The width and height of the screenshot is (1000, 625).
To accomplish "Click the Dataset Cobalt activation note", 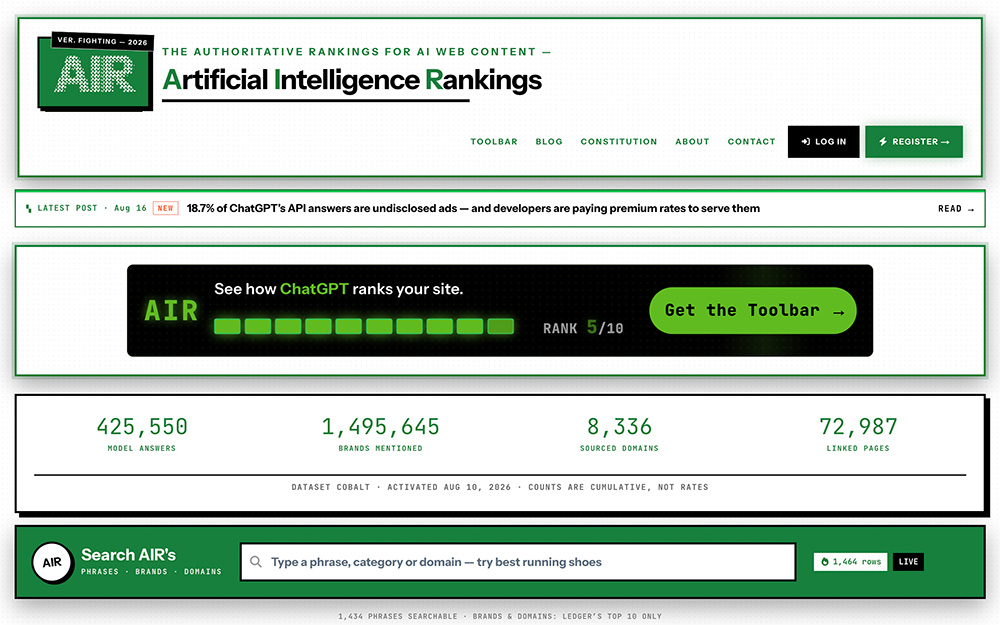I will point(500,487).
